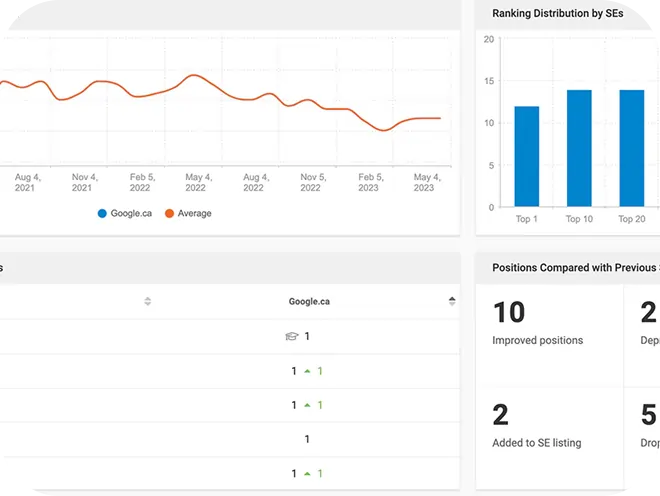660x496 pixels.
Task: Open the 2 Added to SE listing card
Action: [x=548, y=425]
